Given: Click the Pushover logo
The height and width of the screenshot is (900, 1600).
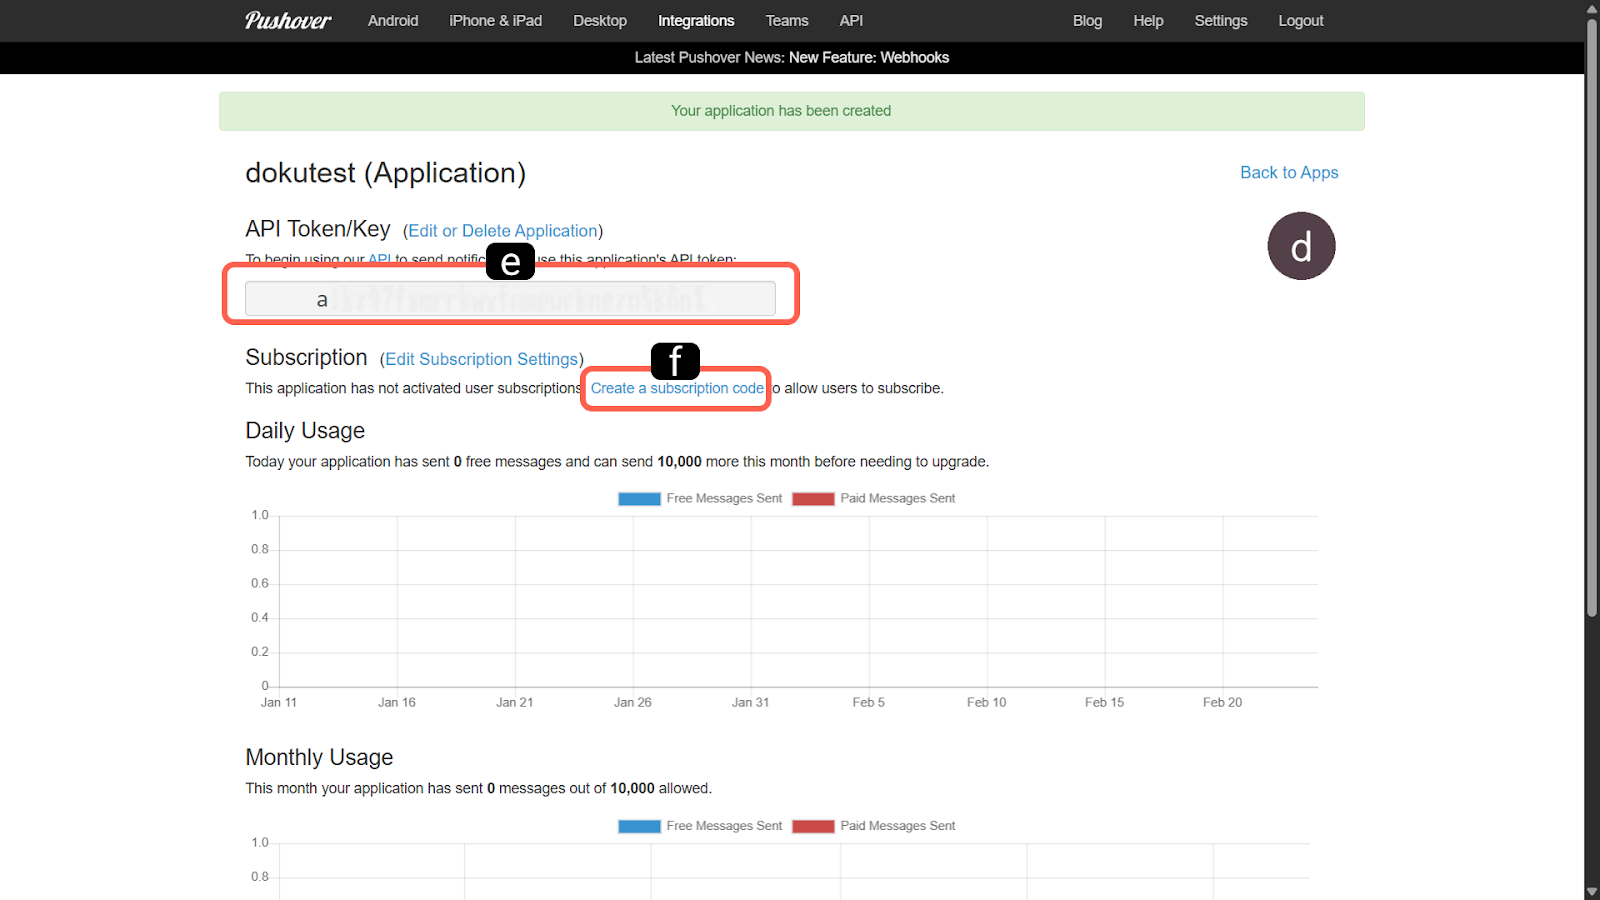Looking at the screenshot, I should pyautogui.click(x=287, y=21).
